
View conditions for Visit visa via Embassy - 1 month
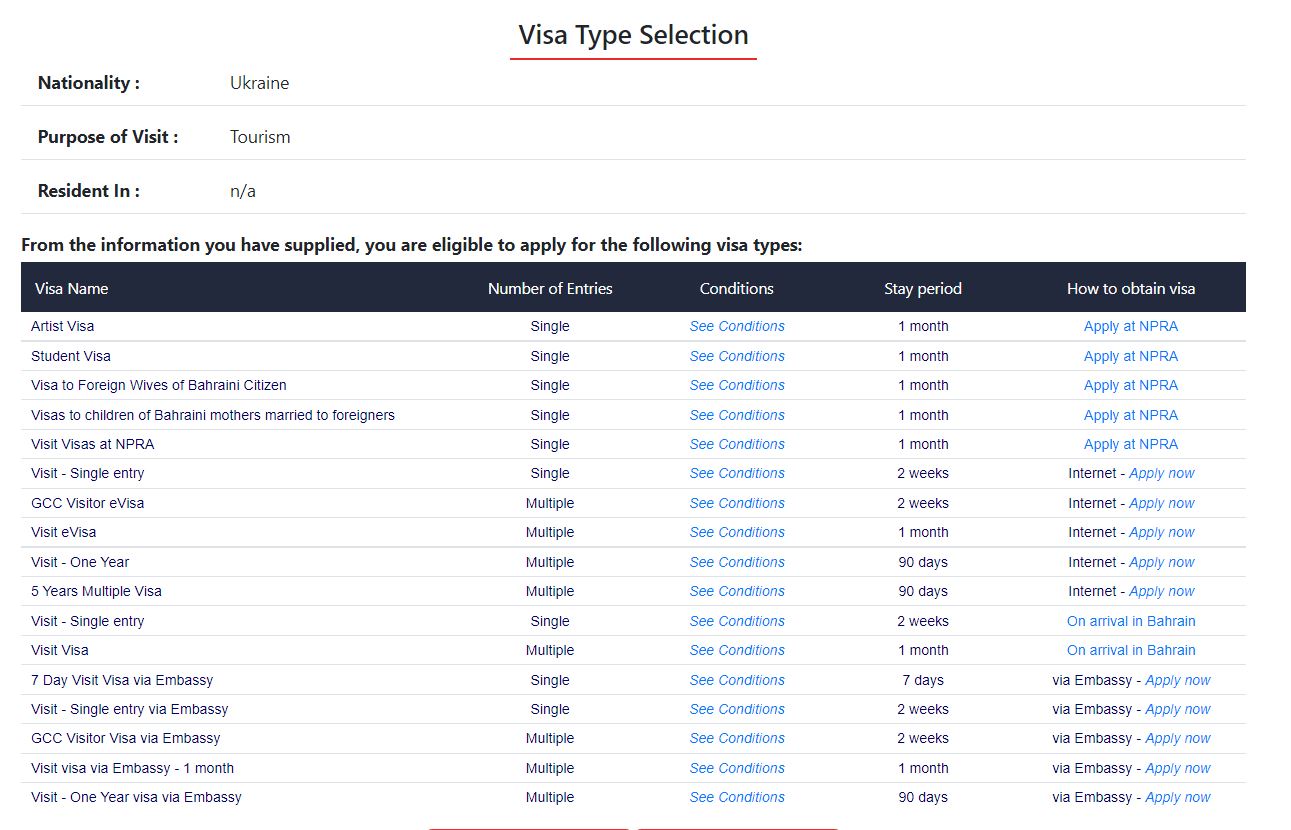736,768
